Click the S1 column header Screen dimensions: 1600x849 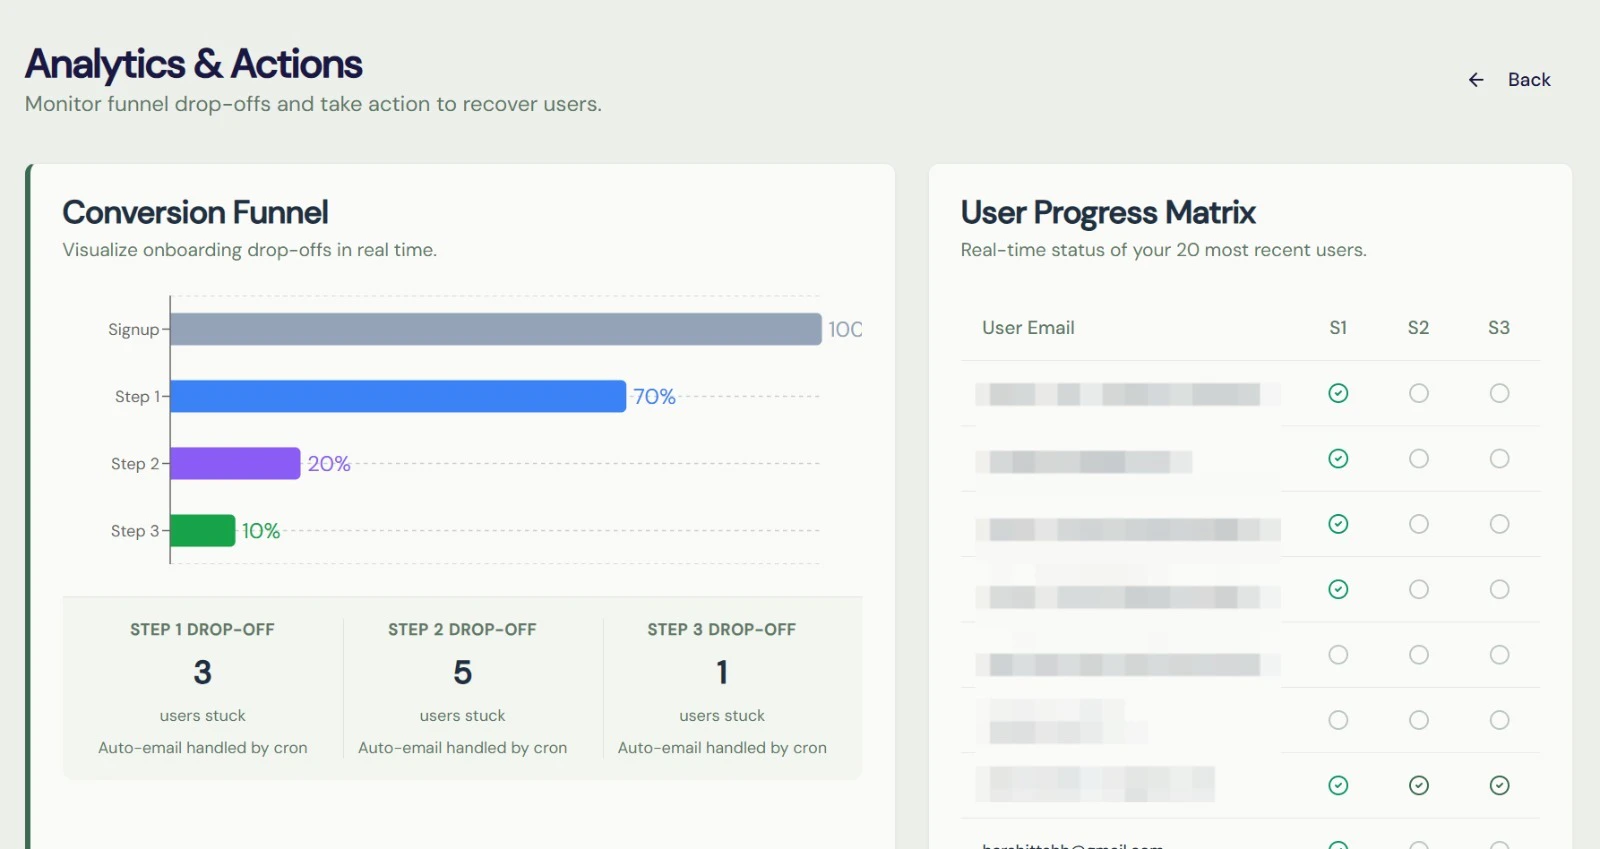[1338, 328]
